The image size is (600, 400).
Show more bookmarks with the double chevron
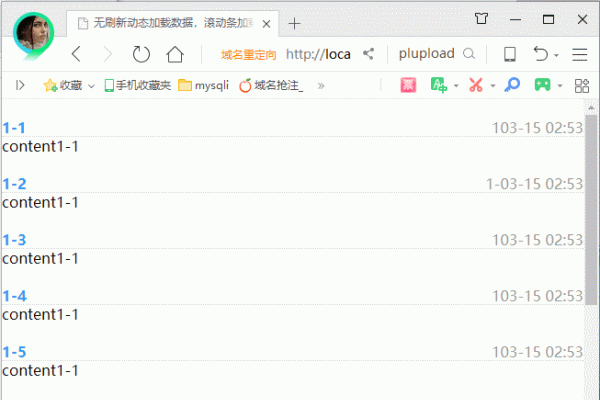coord(321,86)
